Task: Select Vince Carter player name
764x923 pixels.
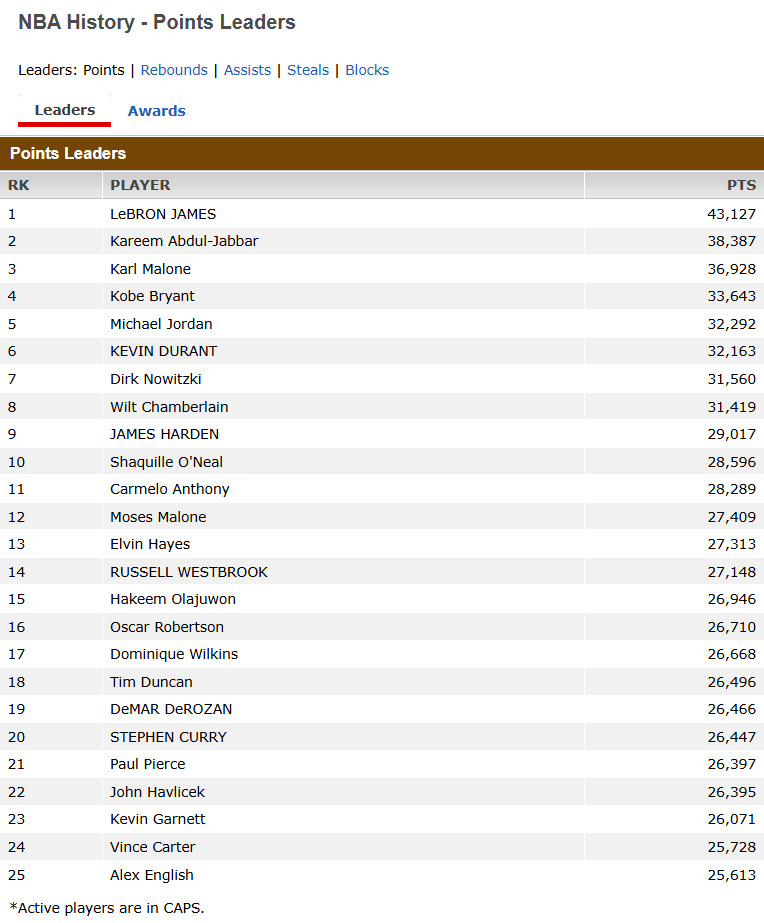Action: coord(152,848)
